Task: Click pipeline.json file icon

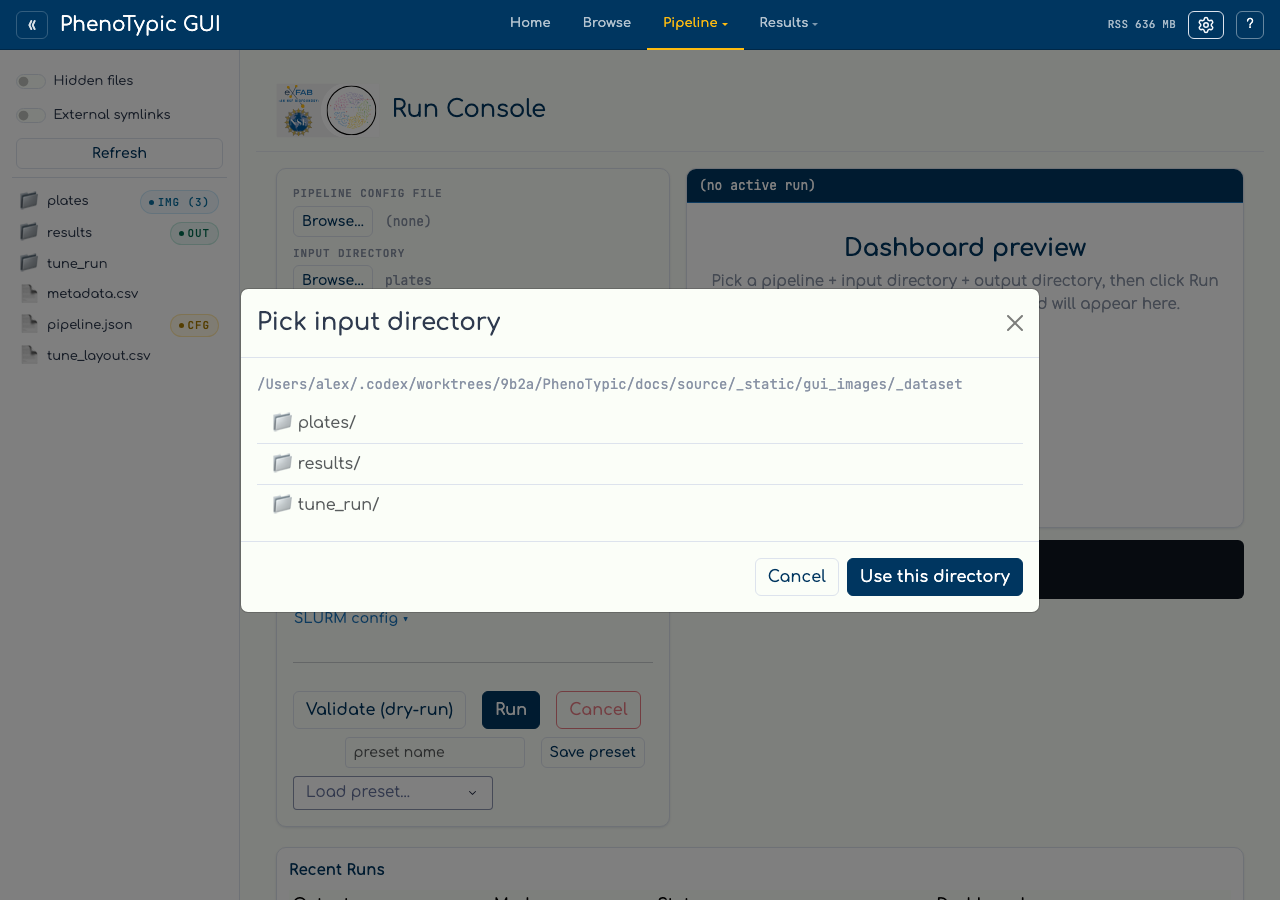Action: pyautogui.click(x=29, y=325)
